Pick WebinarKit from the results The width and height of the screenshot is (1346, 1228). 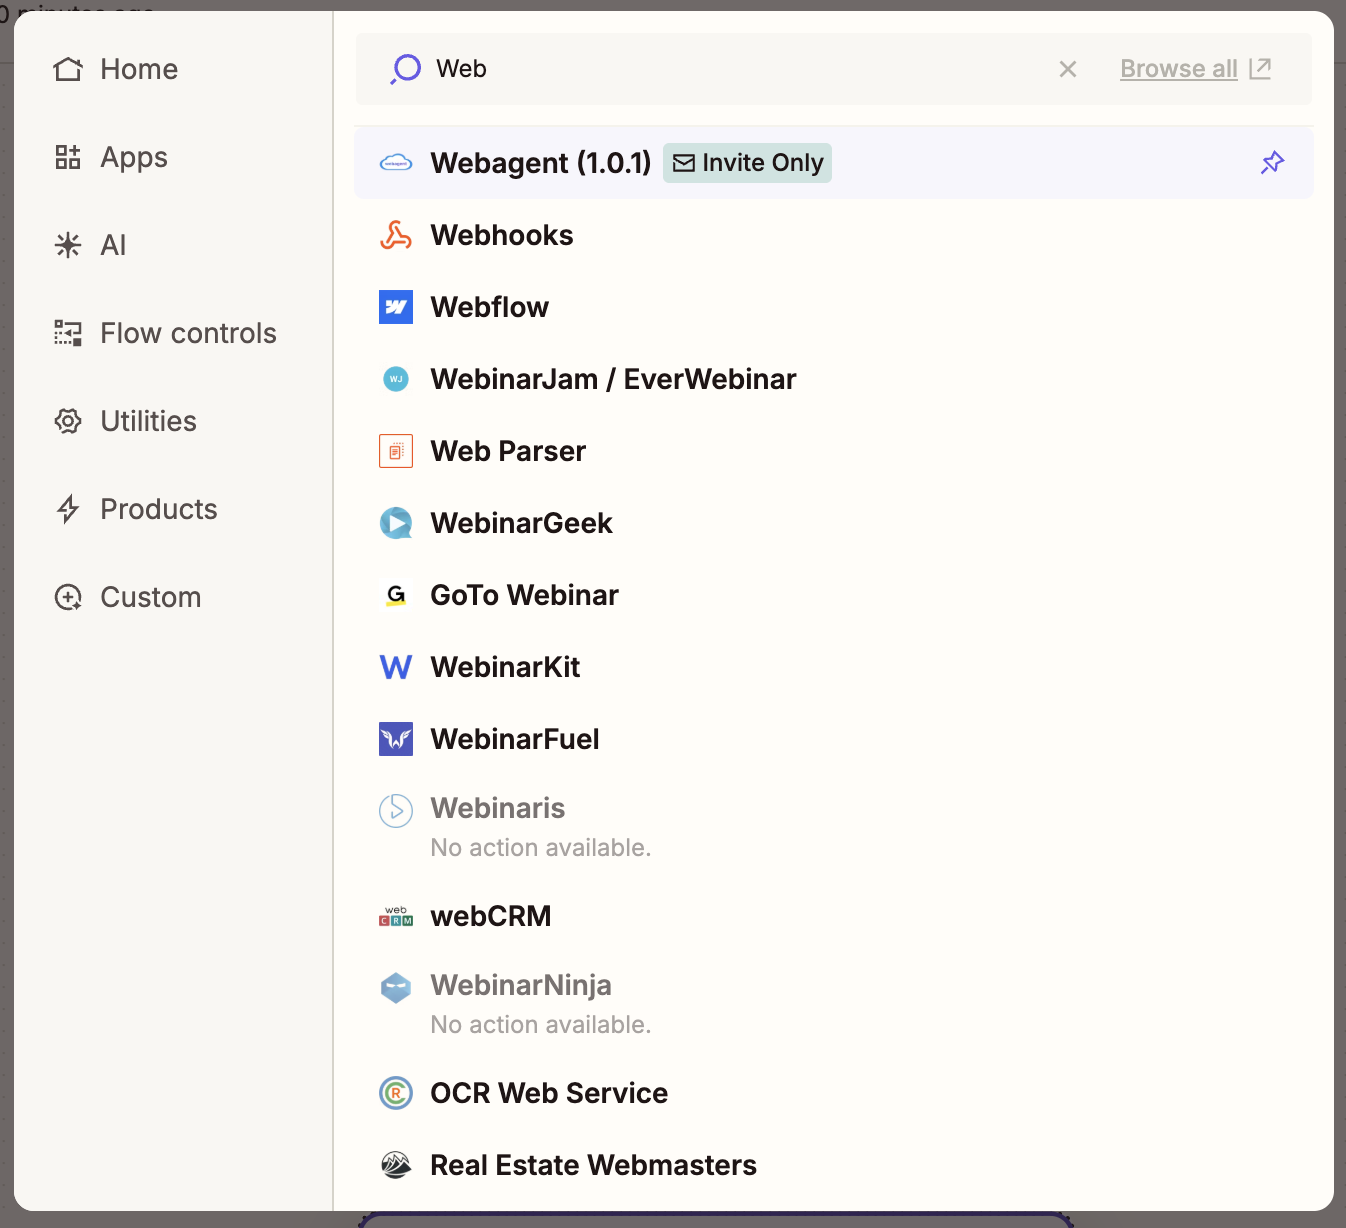coord(834,667)
